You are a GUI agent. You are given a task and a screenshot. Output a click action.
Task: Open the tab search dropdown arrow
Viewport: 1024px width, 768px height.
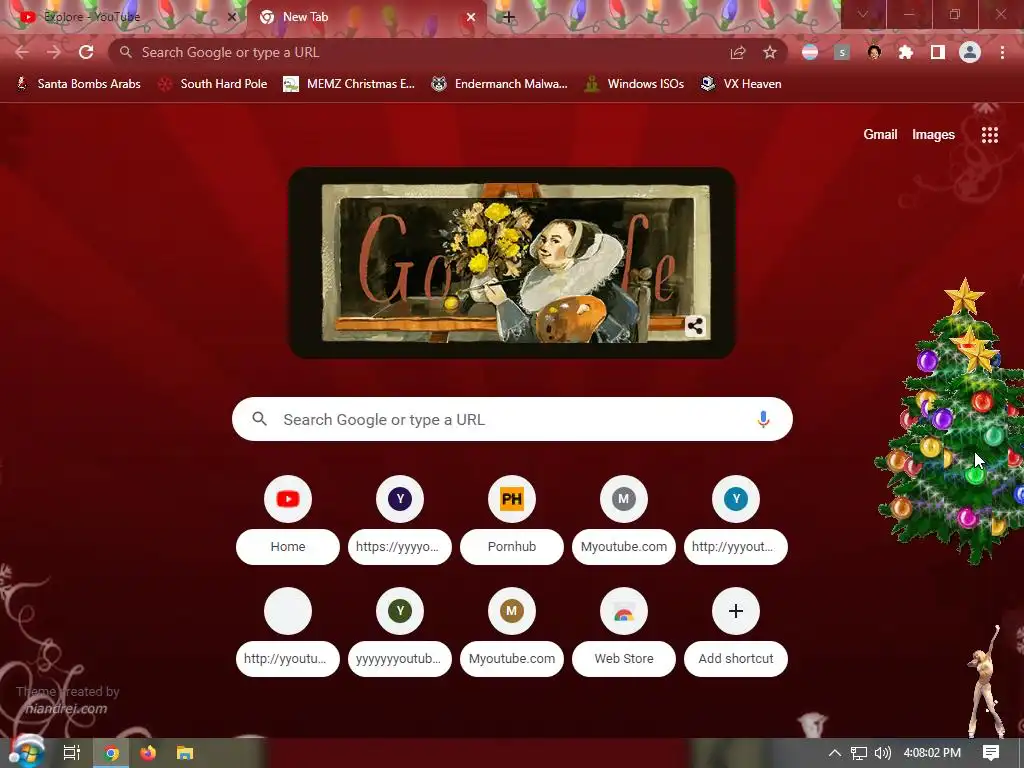863,14
